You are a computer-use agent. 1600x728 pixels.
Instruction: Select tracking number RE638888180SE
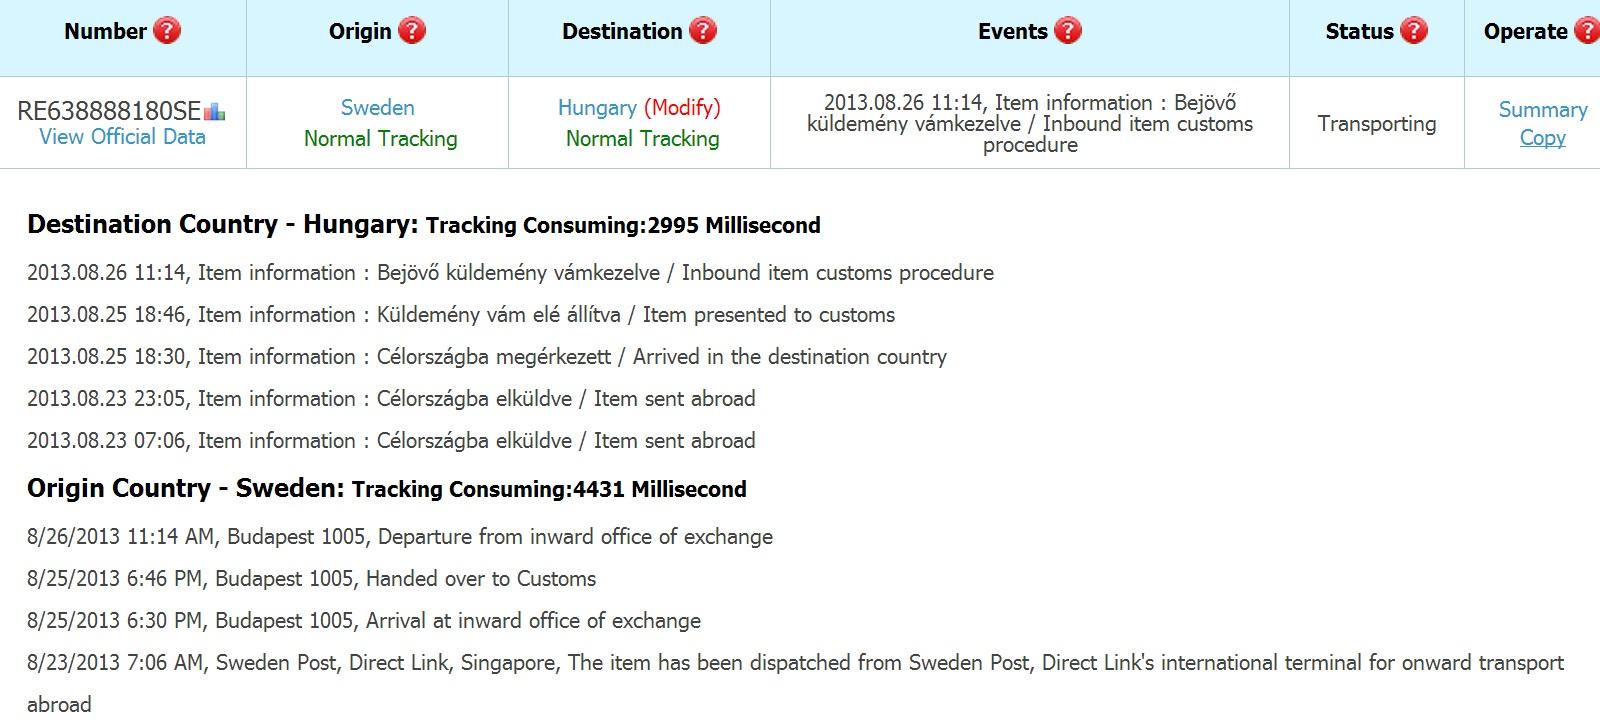click(109, 111)
